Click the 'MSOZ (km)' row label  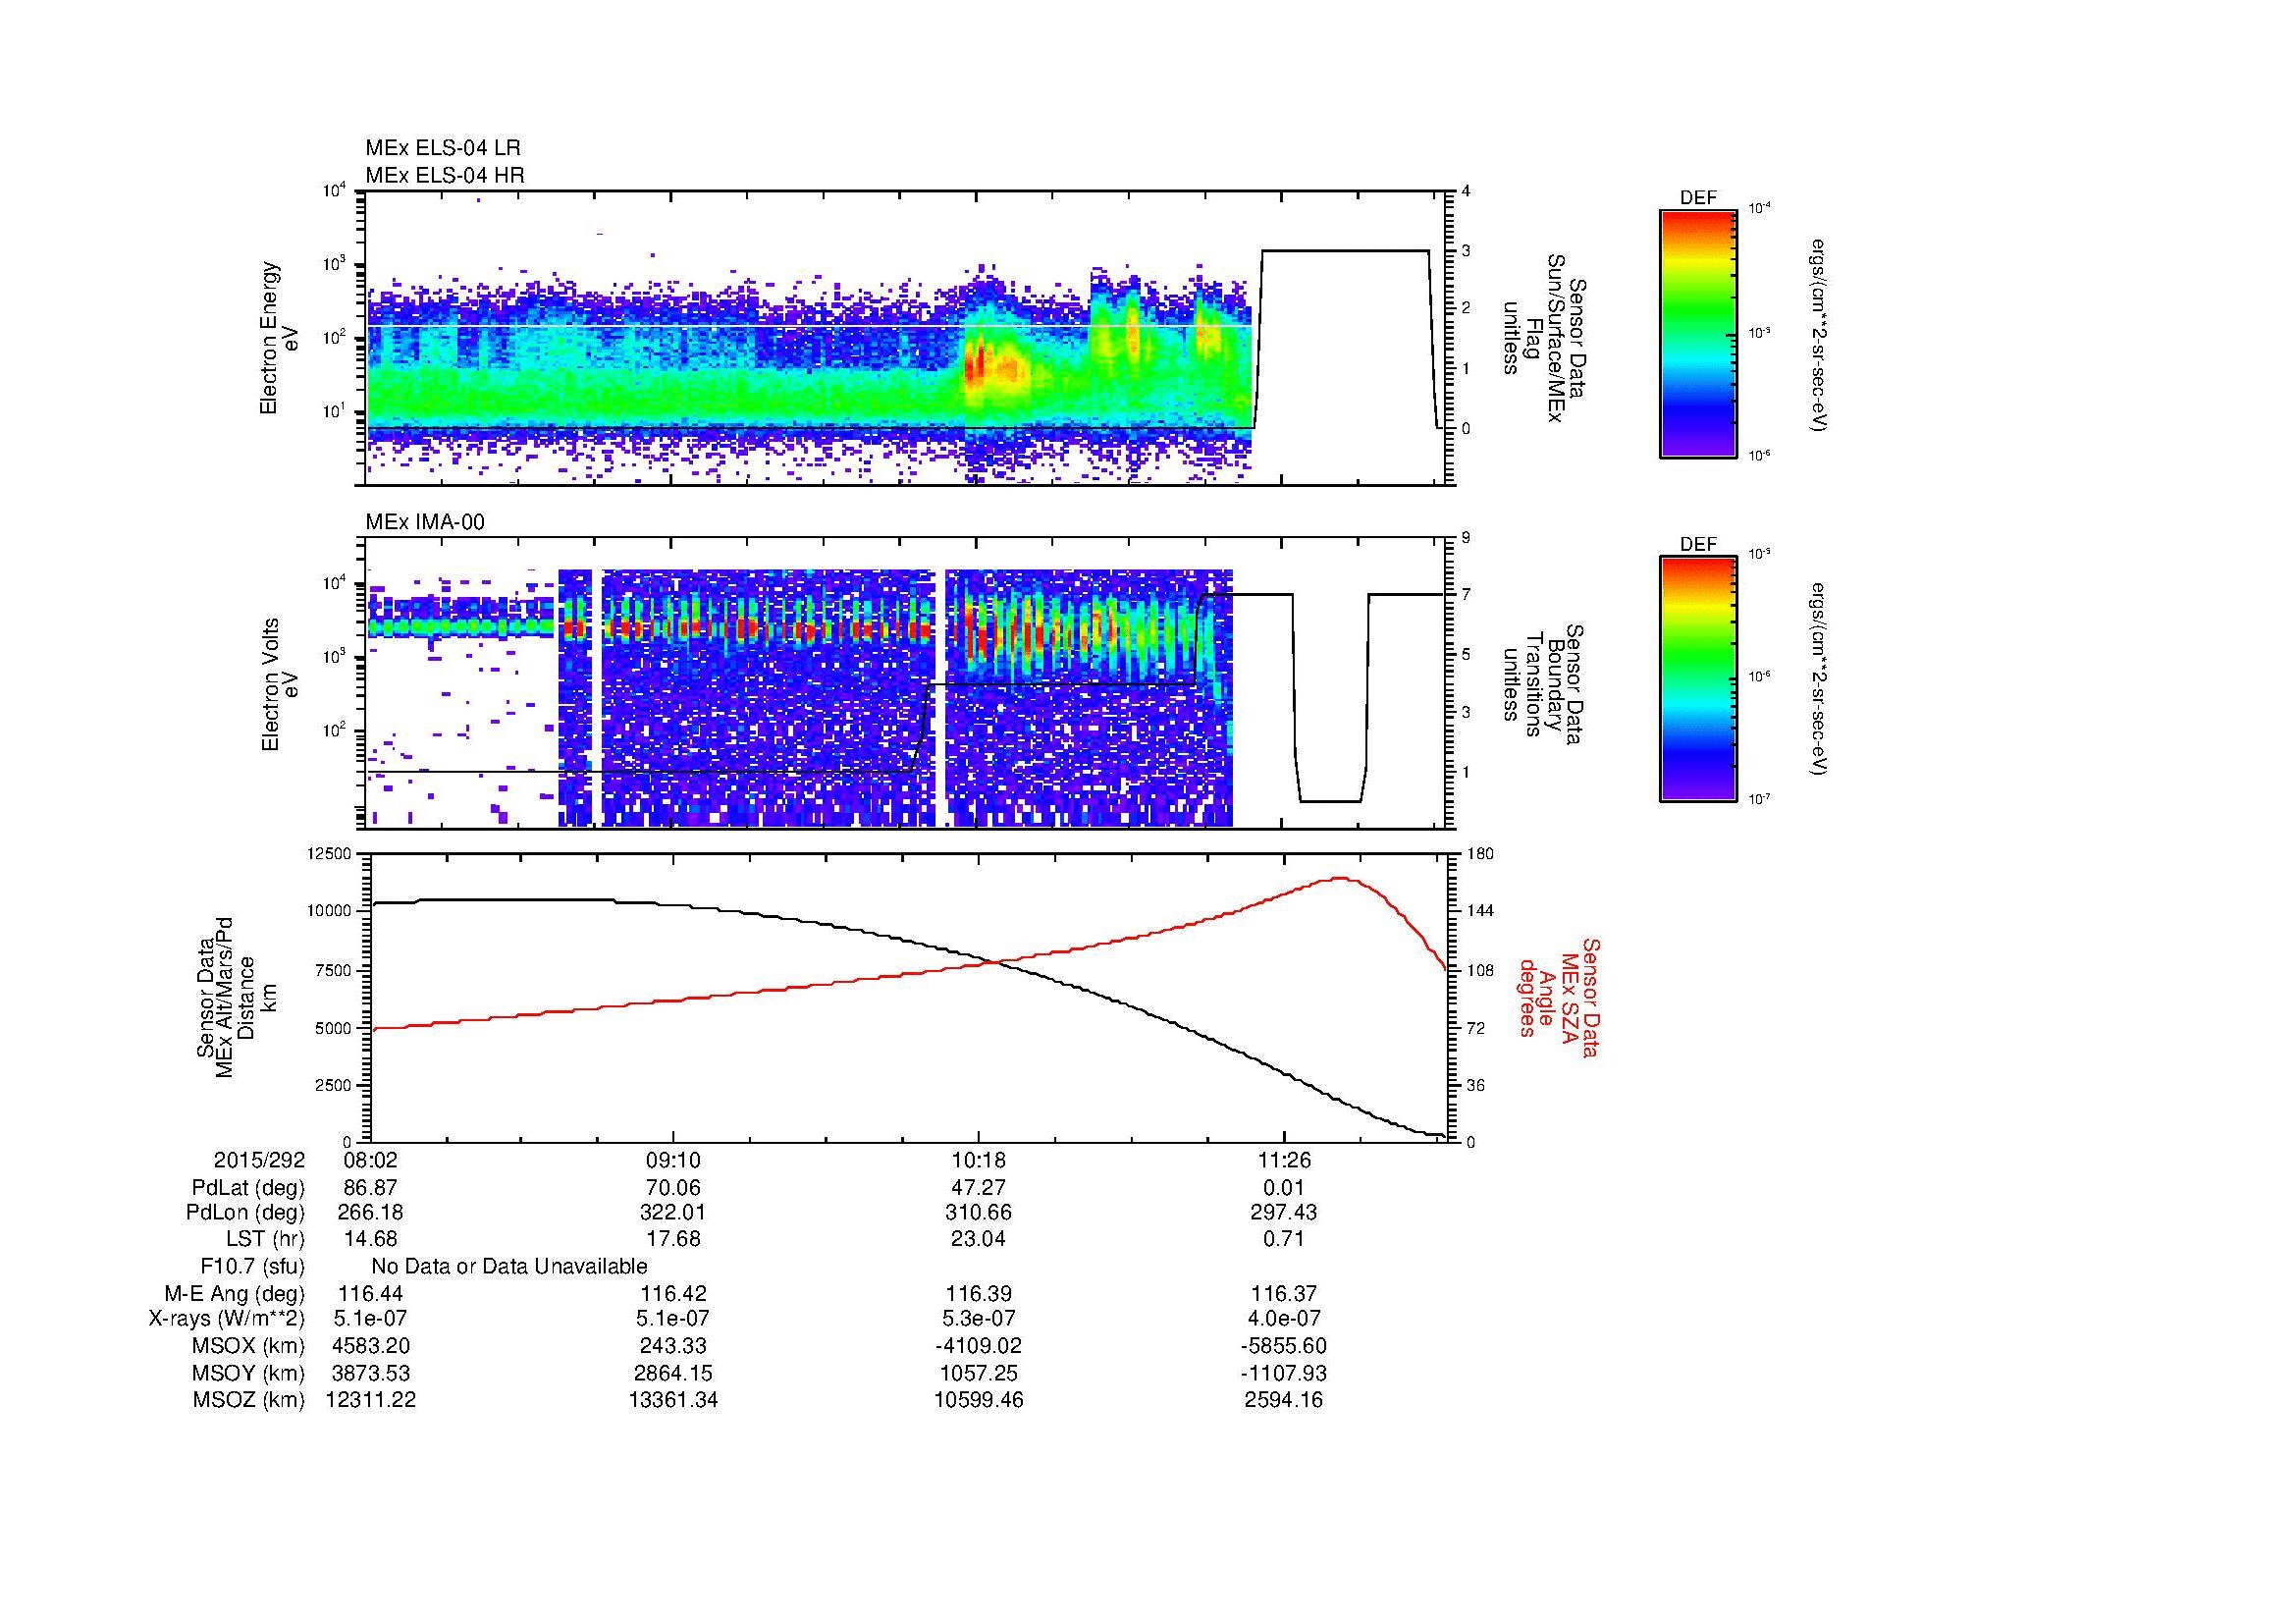(248, 1400)
